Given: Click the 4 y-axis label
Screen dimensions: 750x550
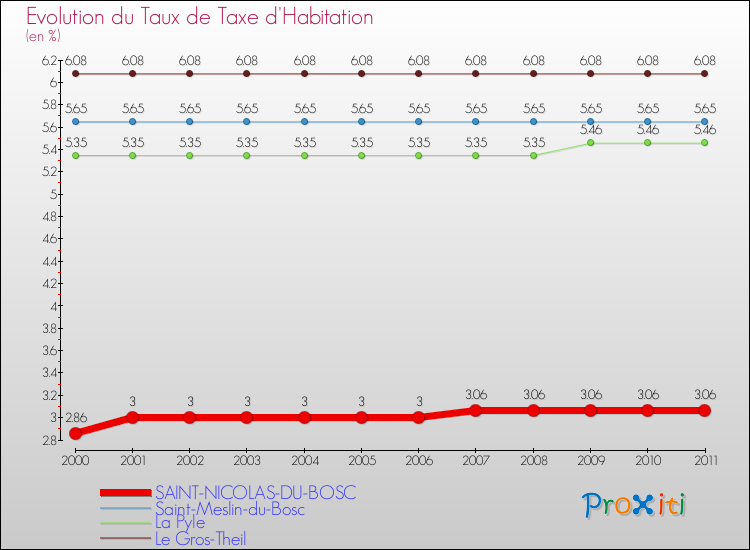Looking at the screenshot, I should [x=54, y=306].
